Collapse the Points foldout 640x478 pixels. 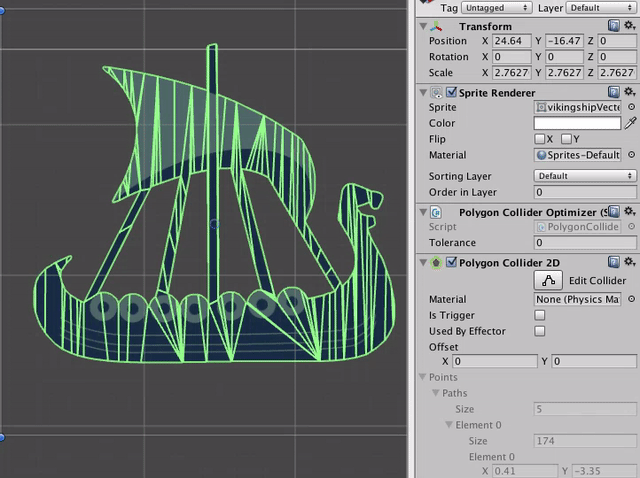423,377
